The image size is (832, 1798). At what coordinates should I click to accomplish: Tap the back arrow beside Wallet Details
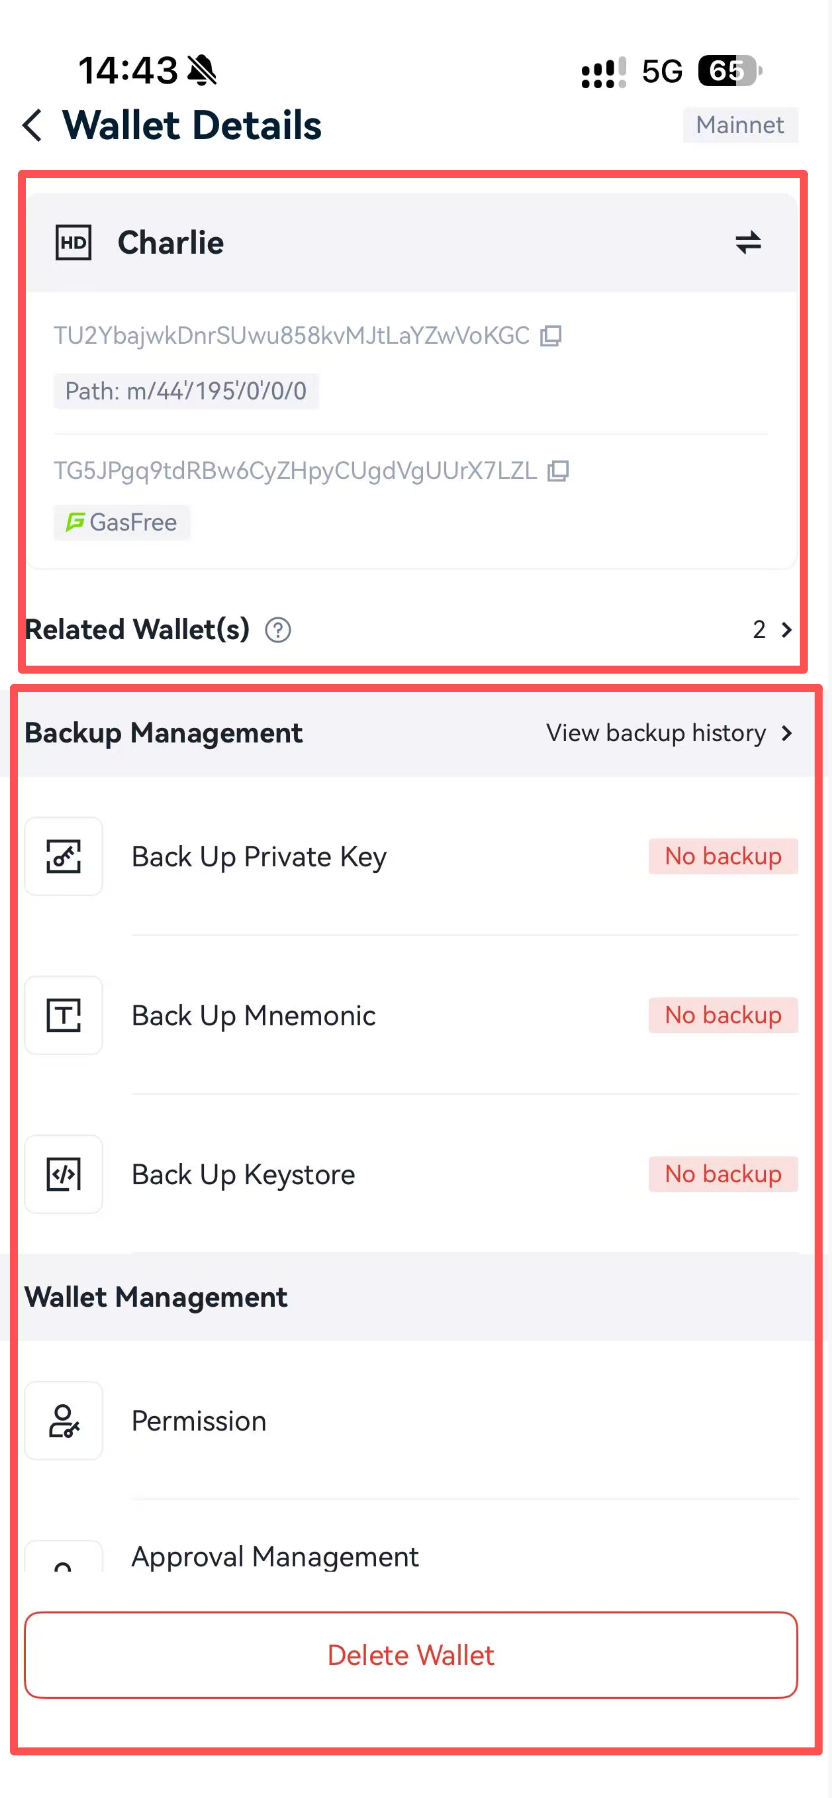tap(33, 126)
